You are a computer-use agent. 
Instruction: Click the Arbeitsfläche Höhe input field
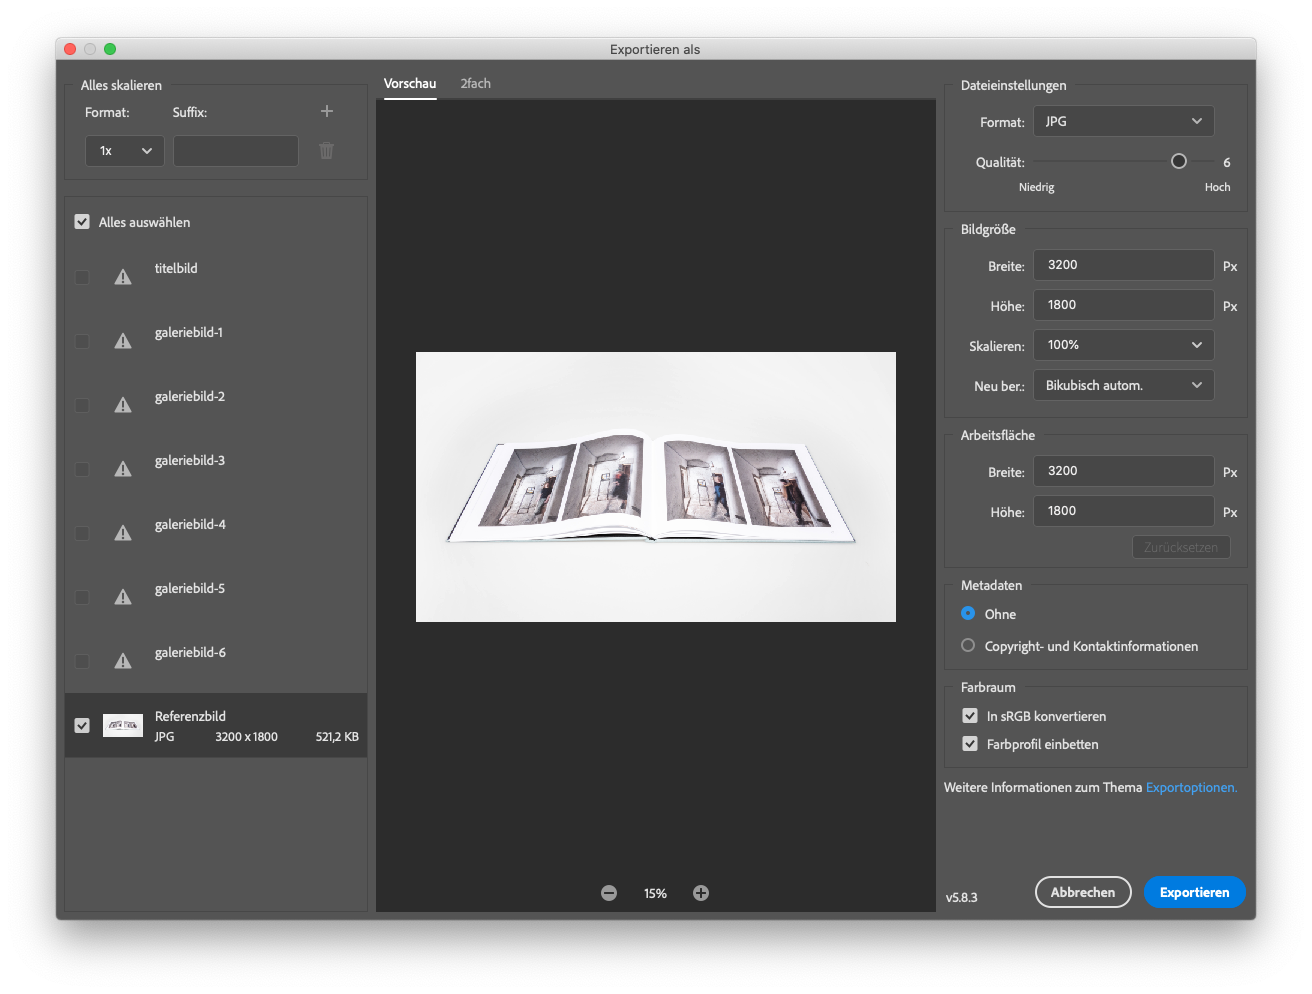[x=1124, y=511]
